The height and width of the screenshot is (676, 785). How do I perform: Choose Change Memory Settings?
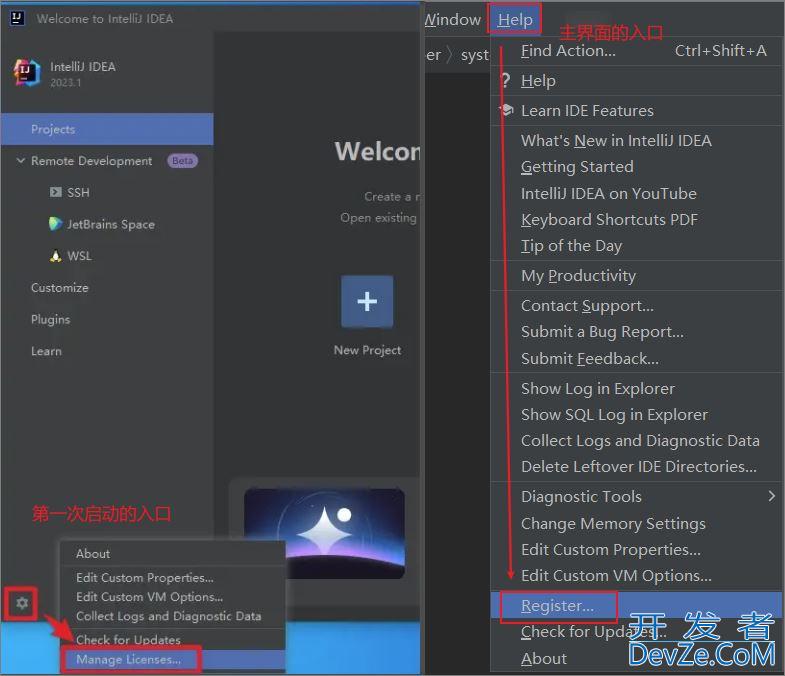636,523
